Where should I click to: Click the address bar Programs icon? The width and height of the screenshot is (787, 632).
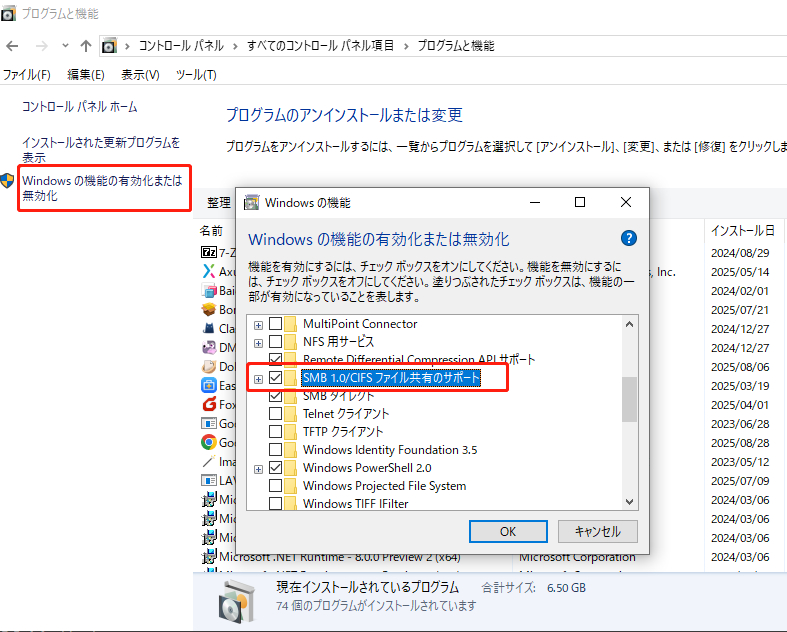[109, 46]
